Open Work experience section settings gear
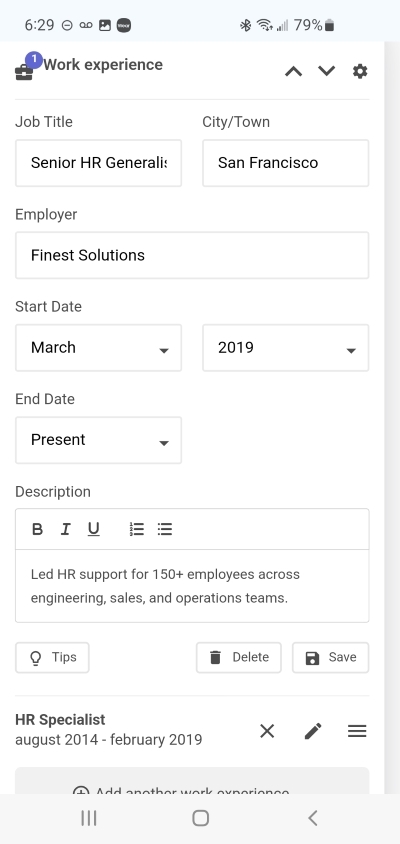Screen dimensions: 400x844 click(360, 71)
